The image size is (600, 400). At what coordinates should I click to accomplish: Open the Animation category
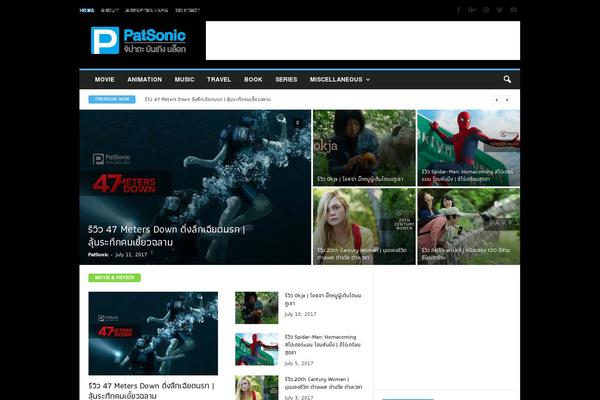[x=145, y=80]
